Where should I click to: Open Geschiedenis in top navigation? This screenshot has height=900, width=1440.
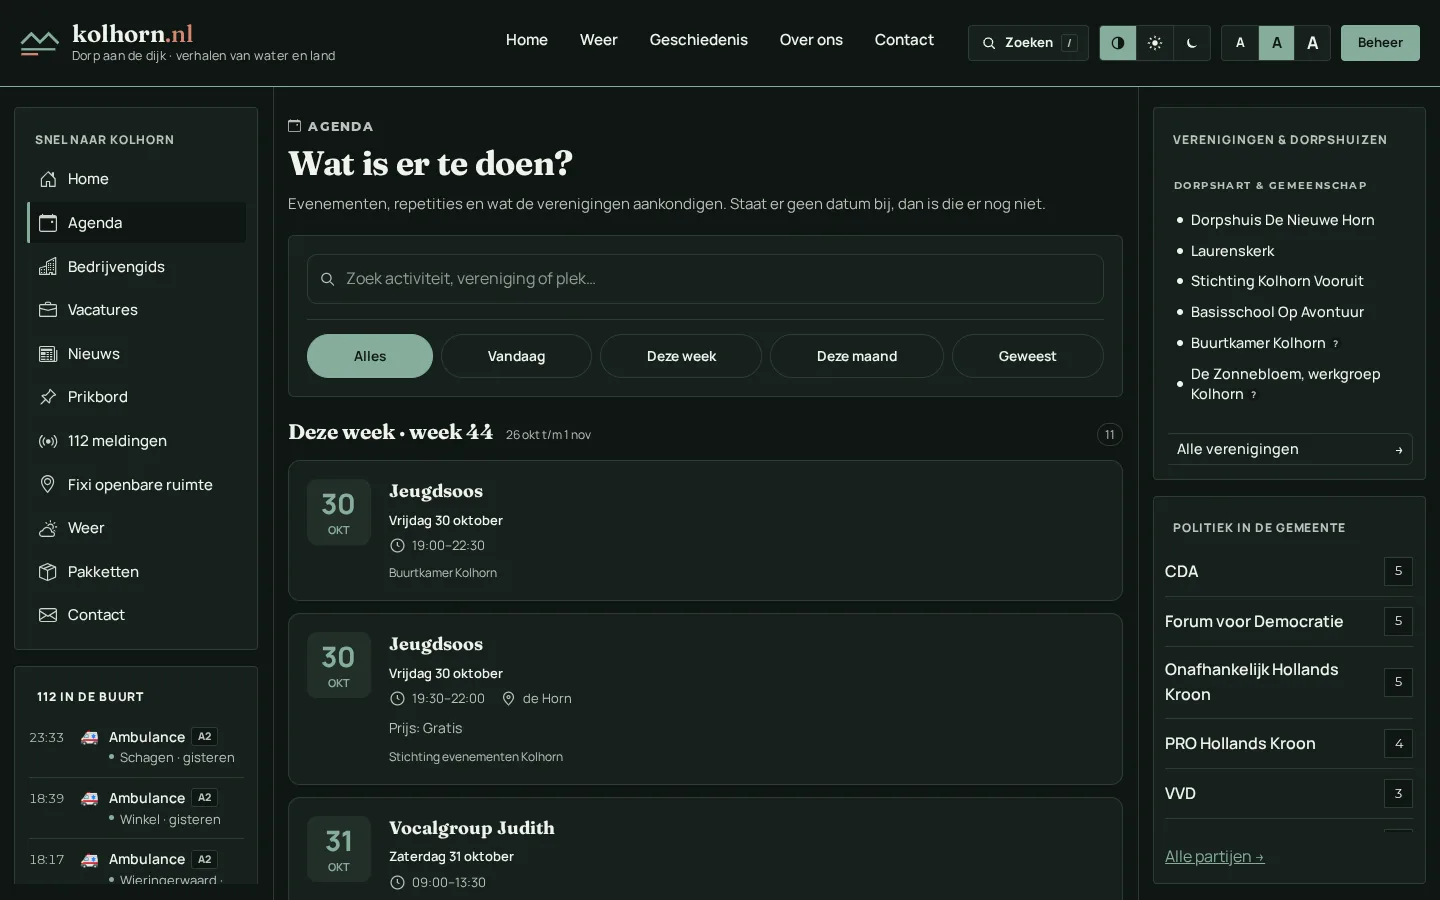click(699, 40)
